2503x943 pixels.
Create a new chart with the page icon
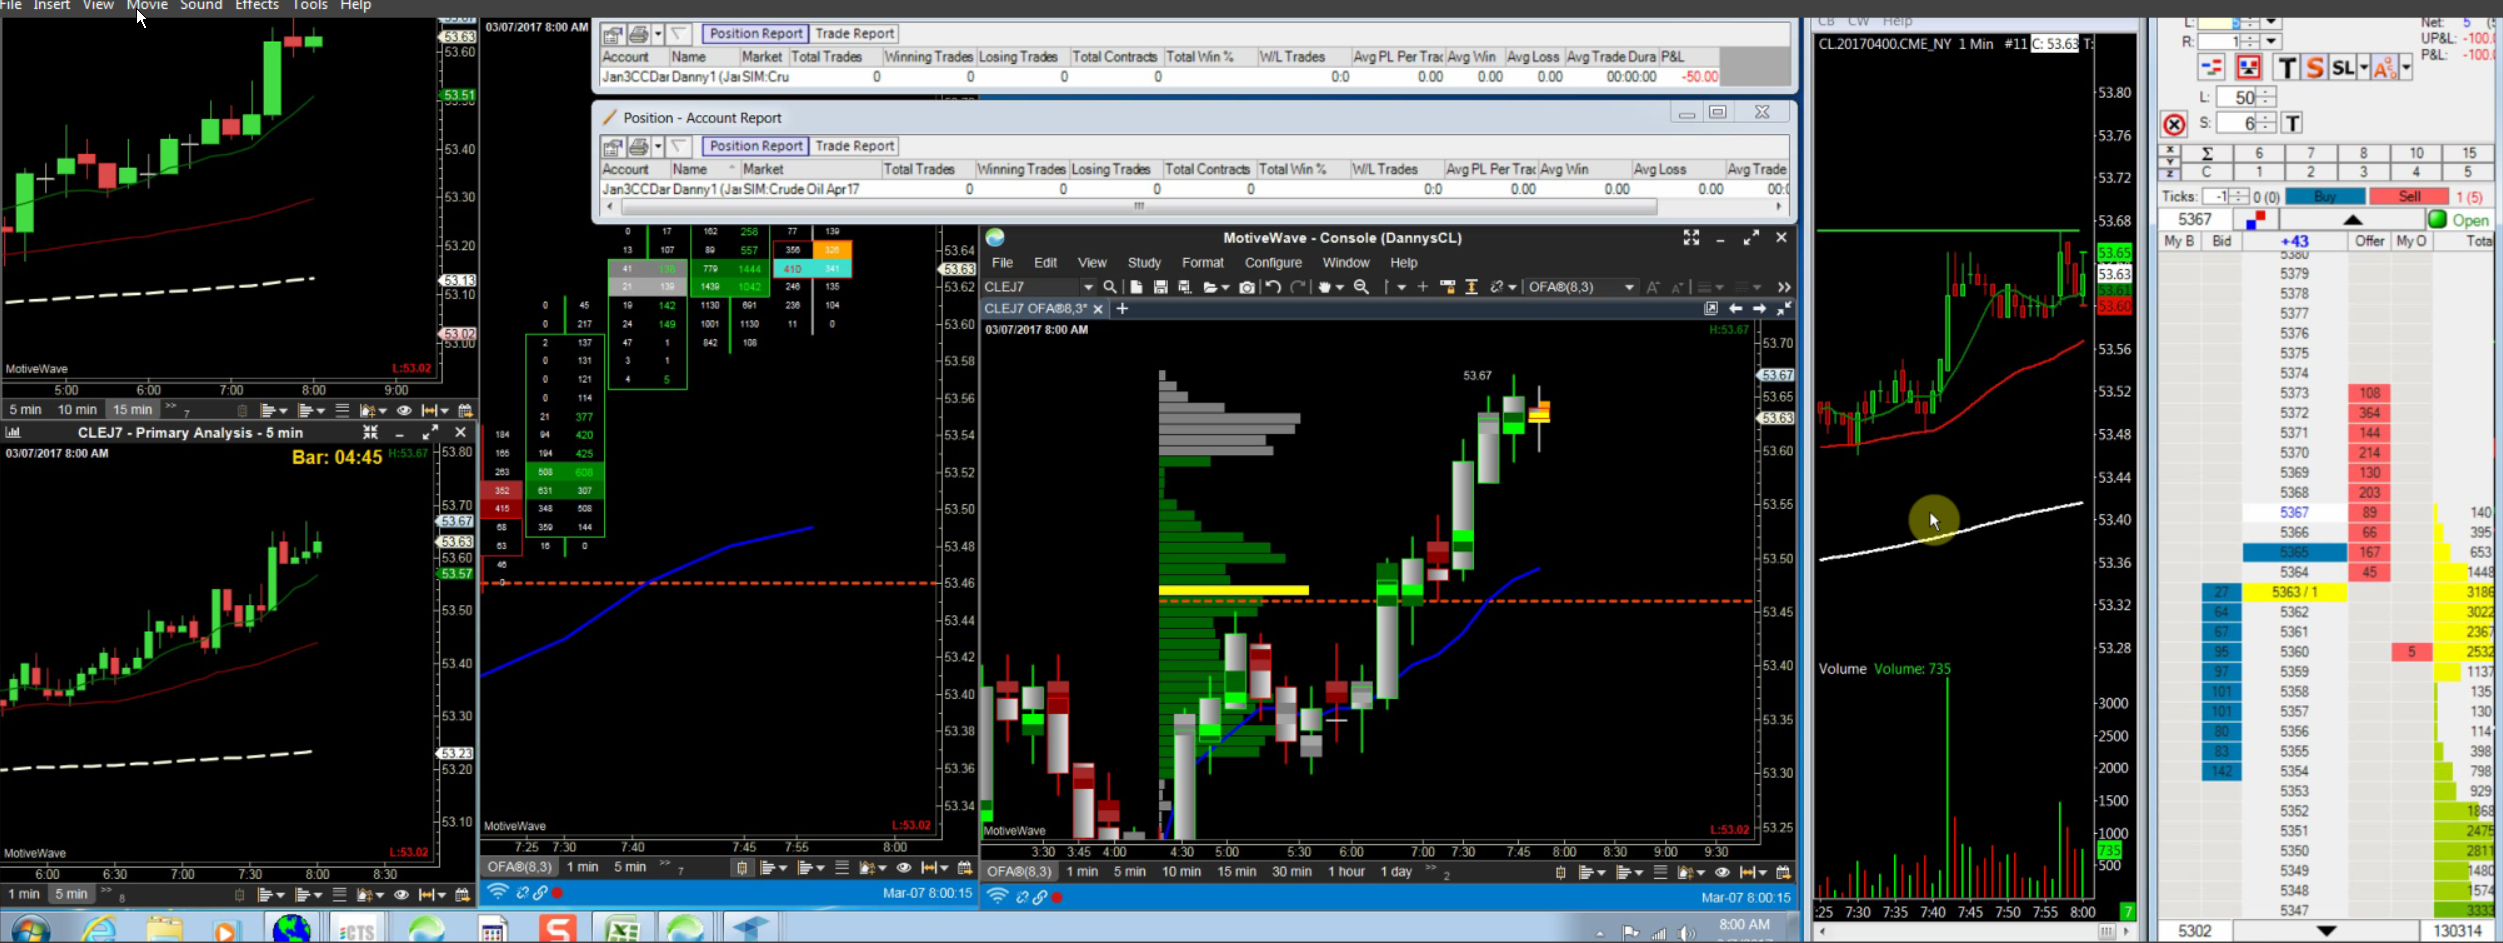tap(1136, 287)
